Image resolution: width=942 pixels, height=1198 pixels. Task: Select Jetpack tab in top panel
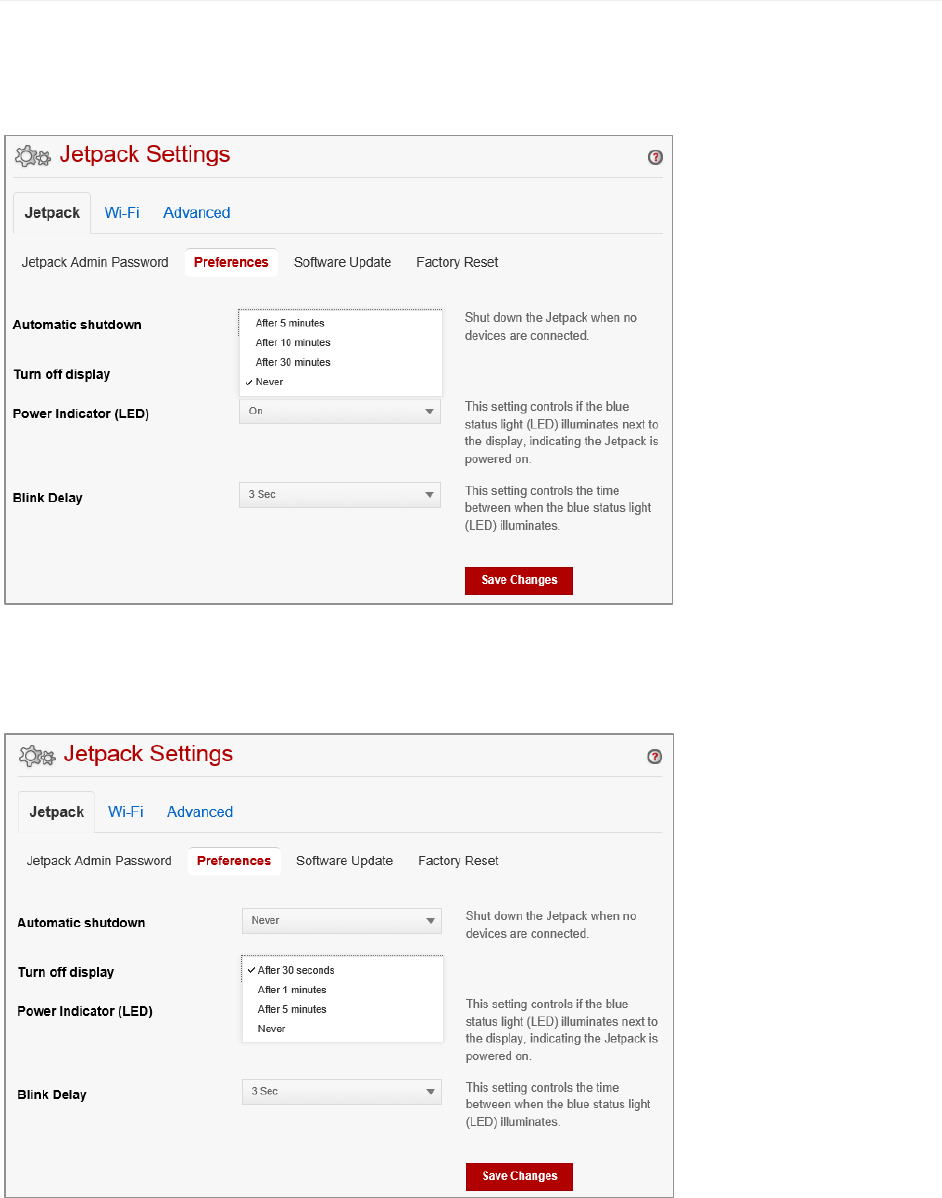(52, 213)
